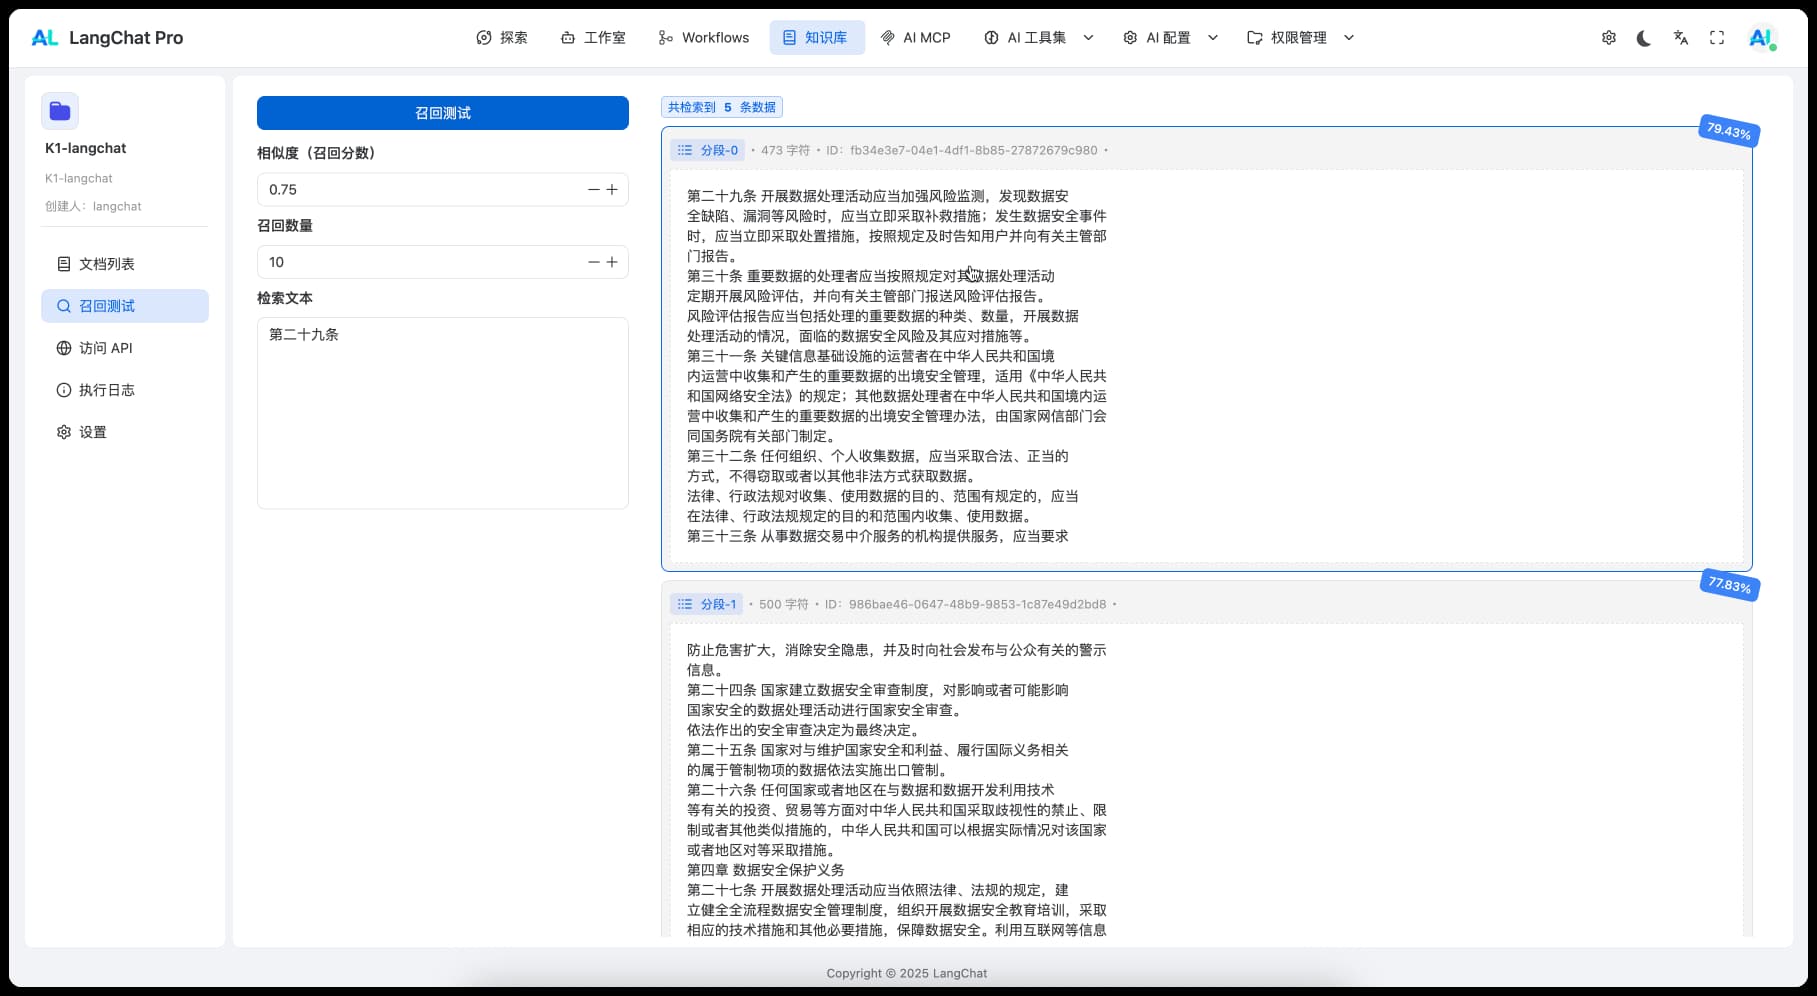Open 文档列表 in the sidebar

(107, 264)
